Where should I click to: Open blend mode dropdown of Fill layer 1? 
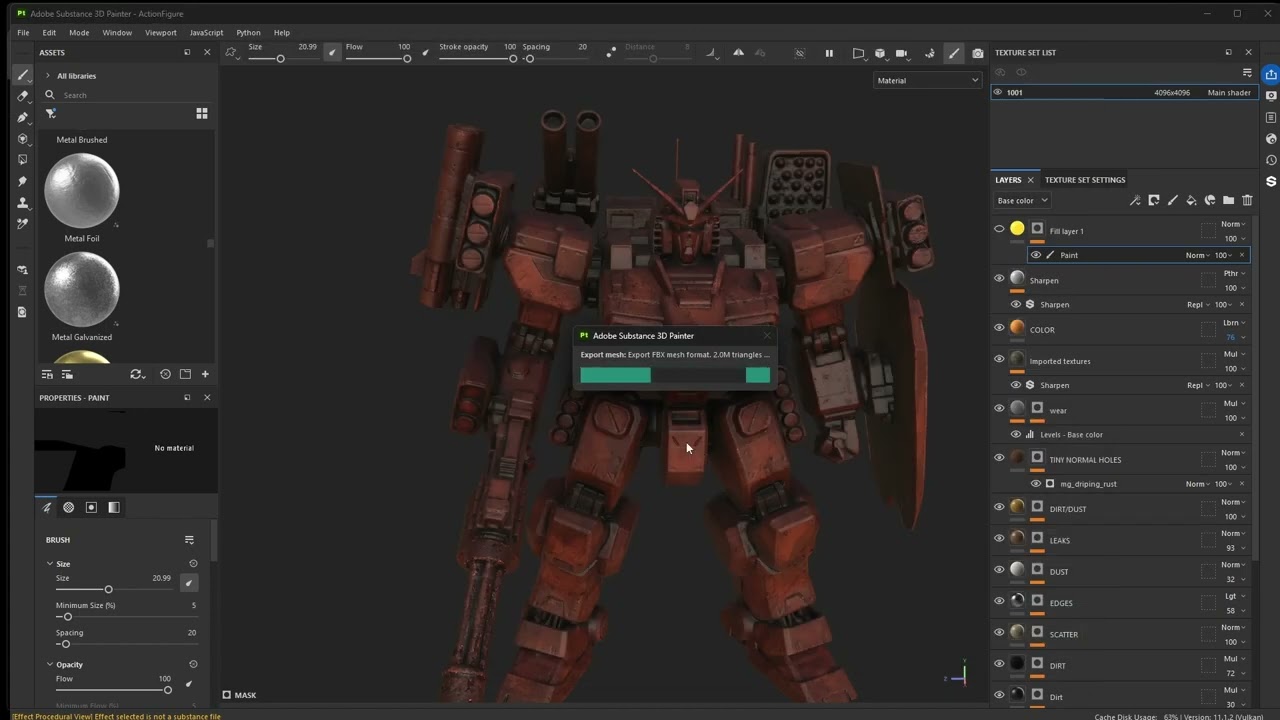(x=1234, y=224)
